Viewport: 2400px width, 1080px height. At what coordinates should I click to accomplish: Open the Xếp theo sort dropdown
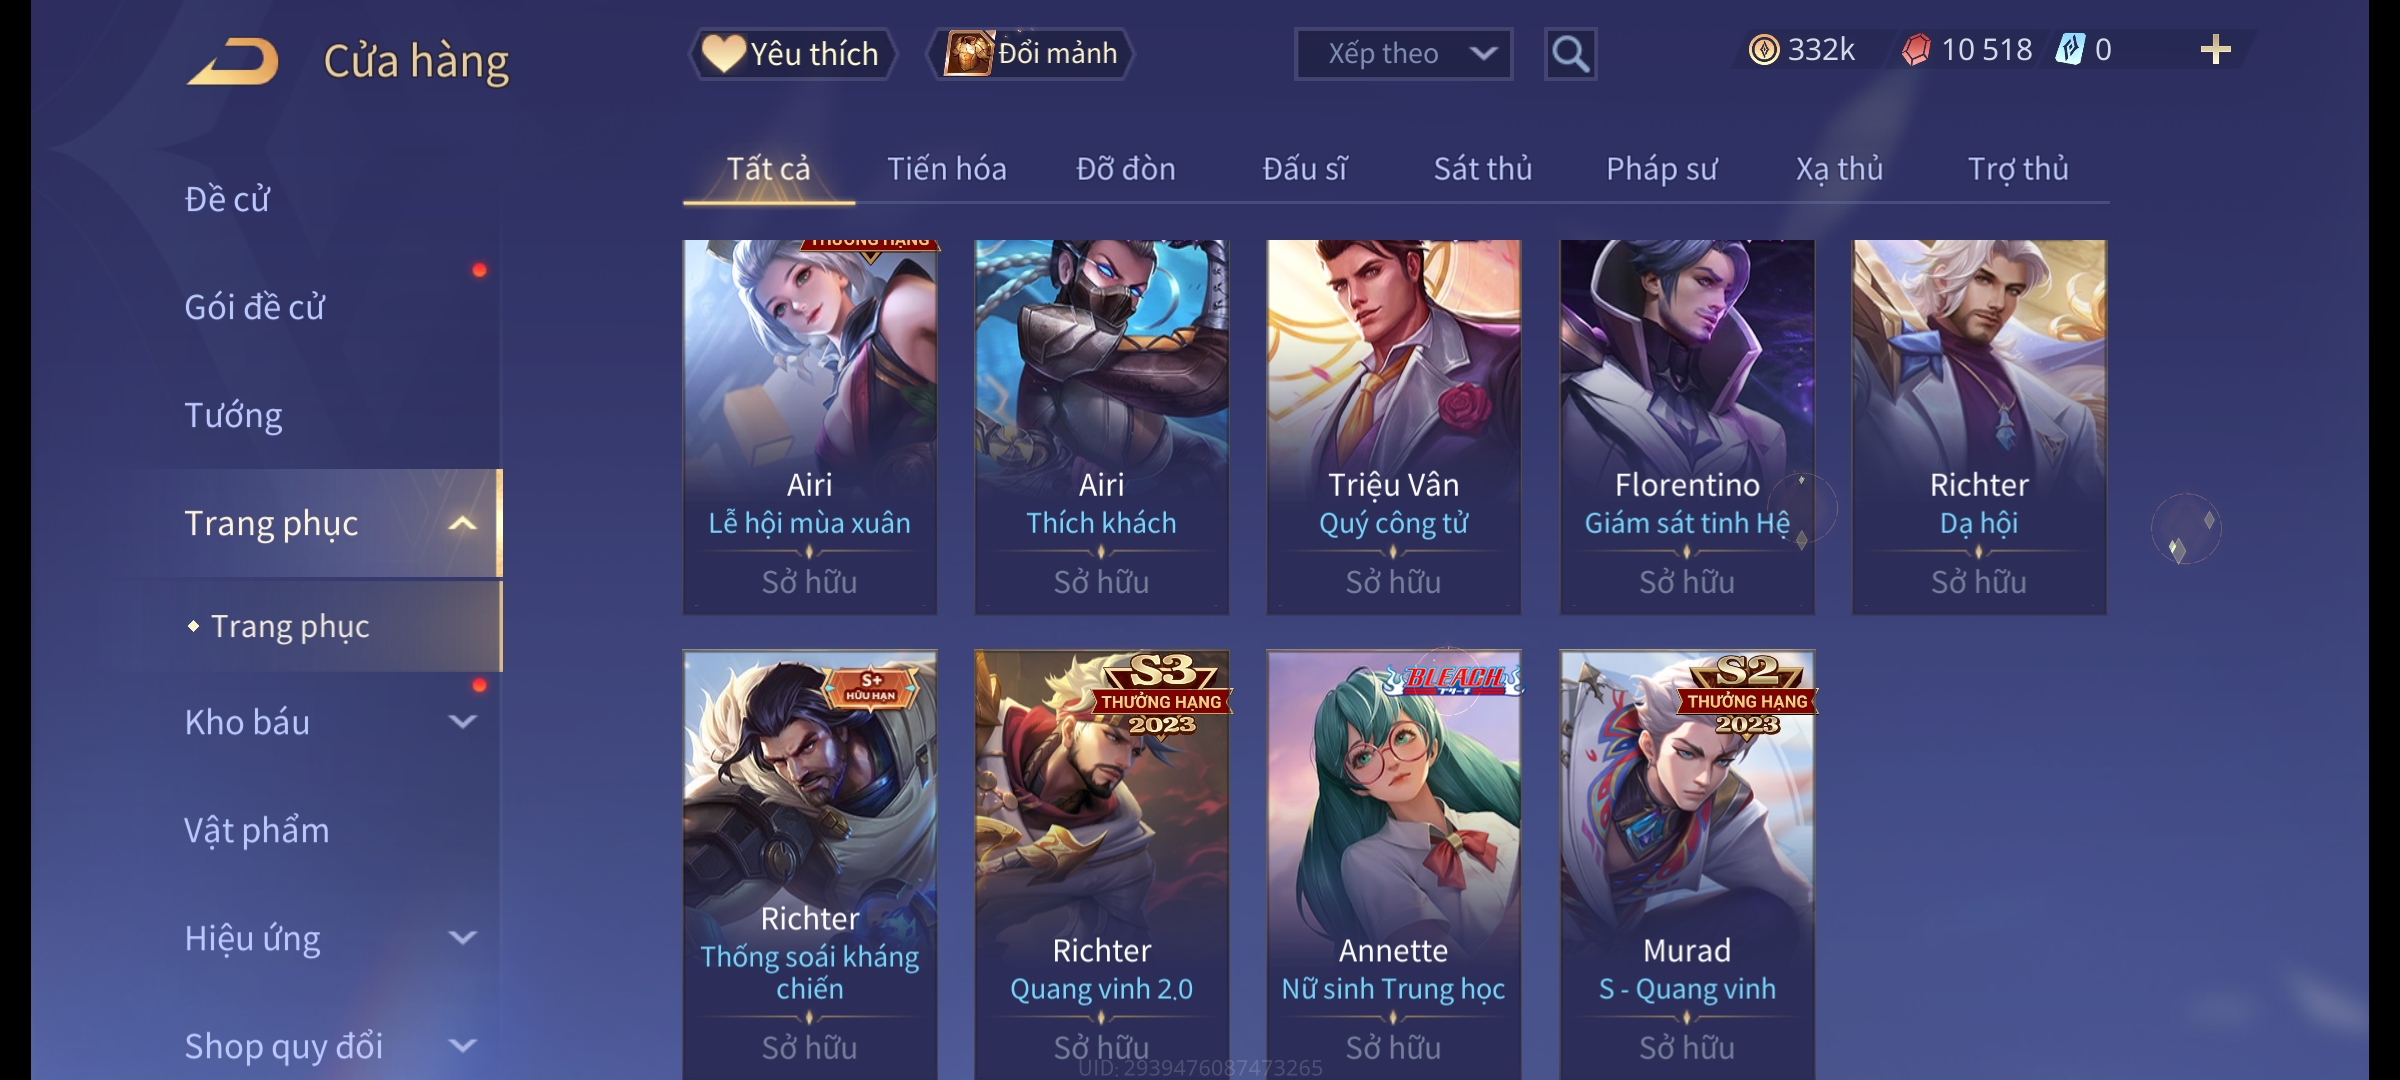point(1403,54)
